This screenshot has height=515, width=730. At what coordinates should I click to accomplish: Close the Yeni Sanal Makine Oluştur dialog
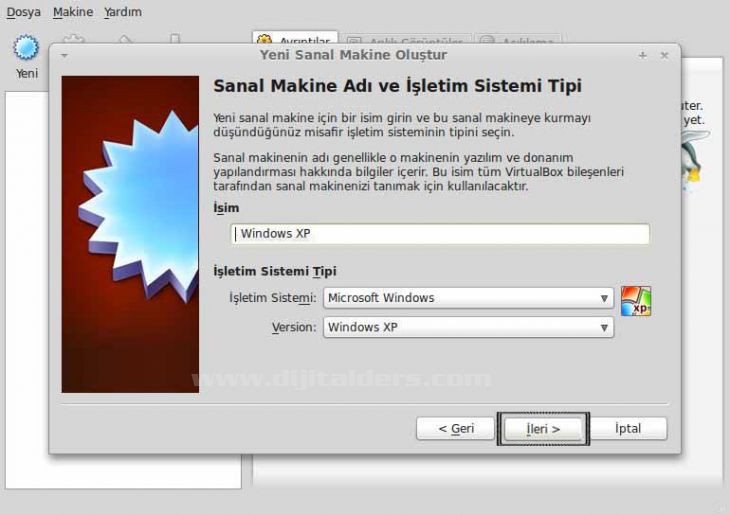[664, 55]
